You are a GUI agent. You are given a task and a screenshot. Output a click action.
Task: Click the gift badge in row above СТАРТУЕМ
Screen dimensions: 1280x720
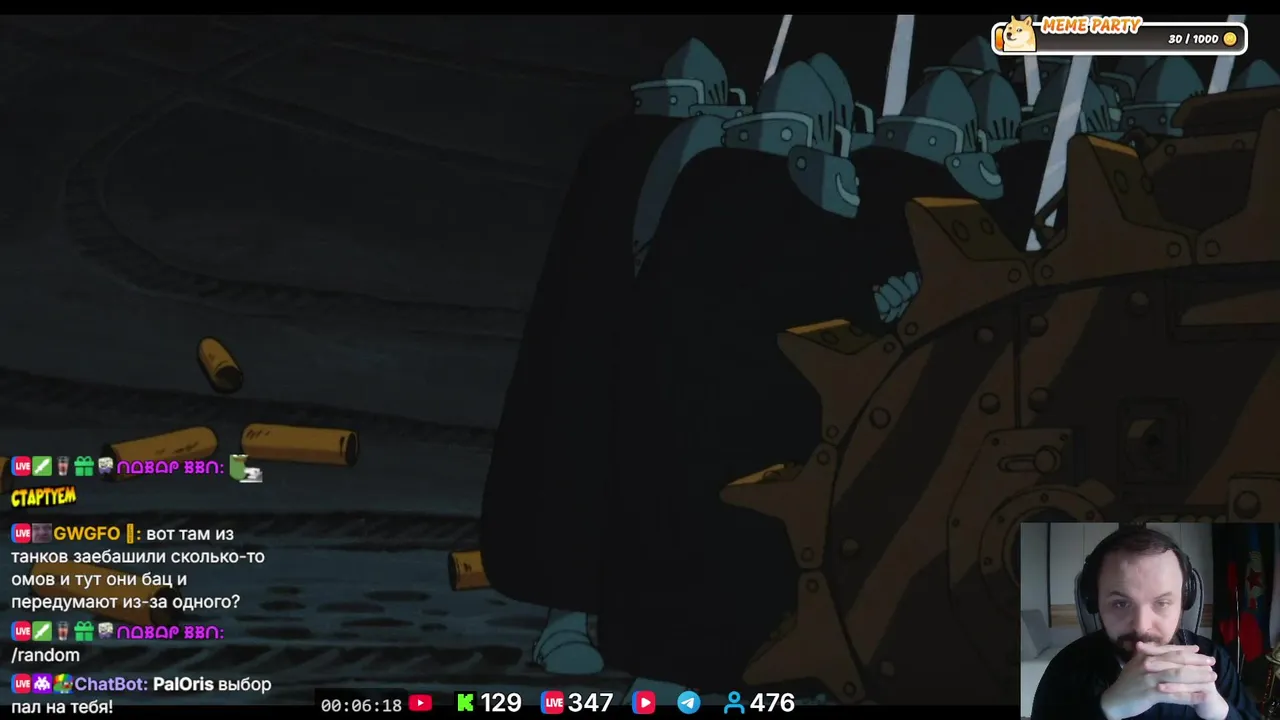(84, 466)
